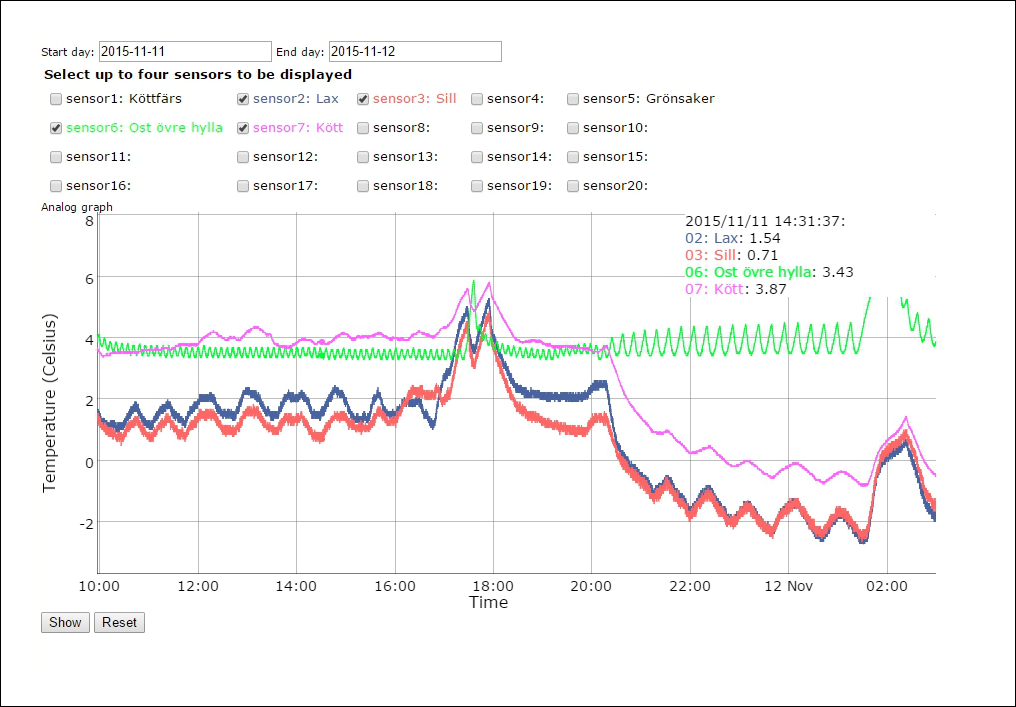1016x707 pixels.
Task: Click '06: Ost övre hylla: 3.43' legend entry
Action: 769,272
